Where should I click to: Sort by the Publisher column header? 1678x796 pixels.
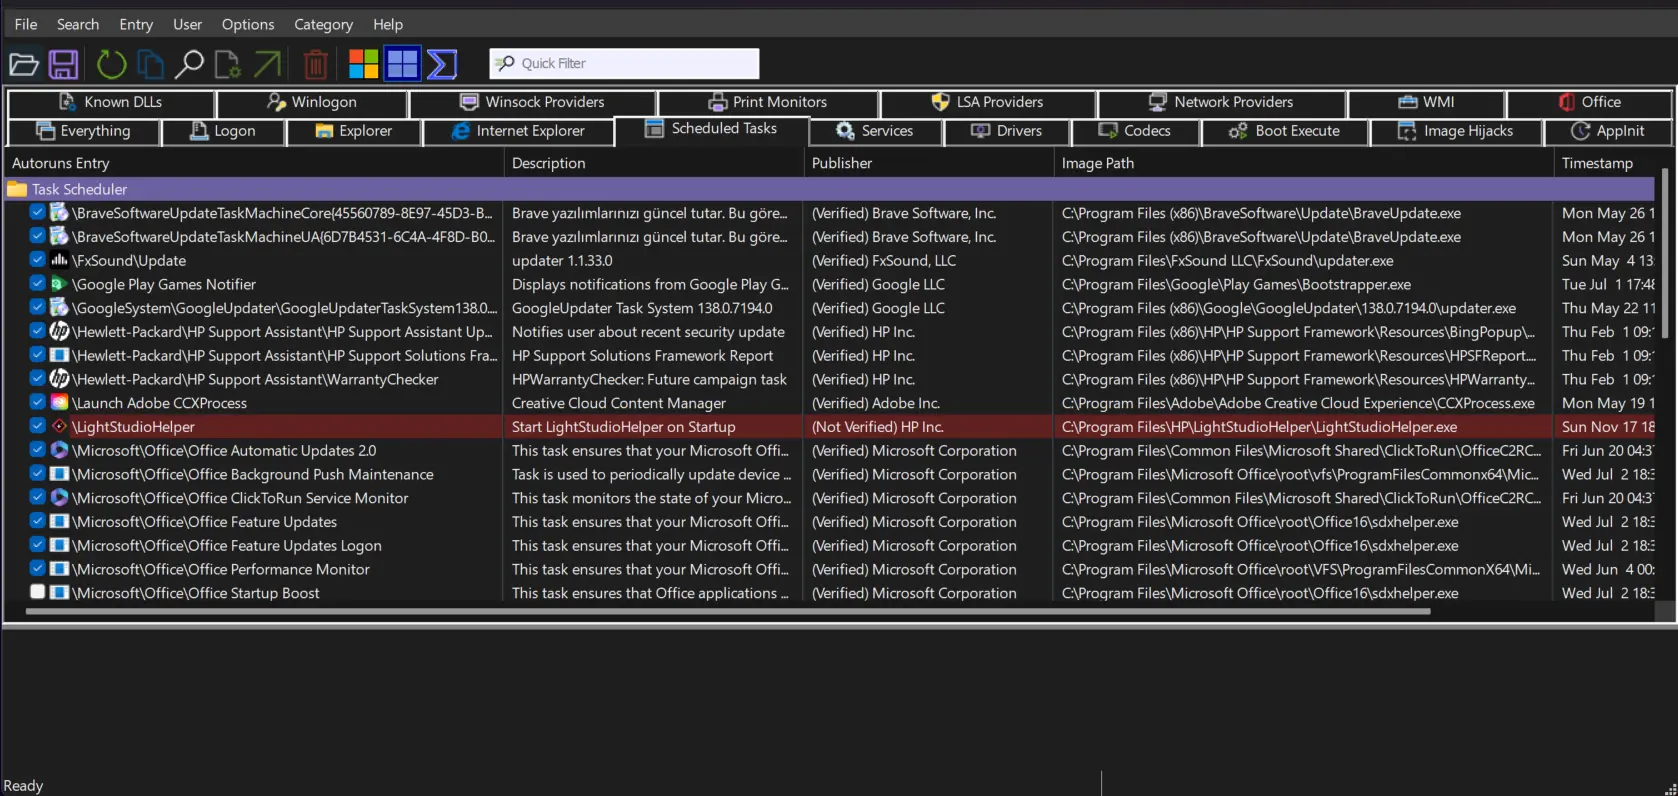click(929, 163)
